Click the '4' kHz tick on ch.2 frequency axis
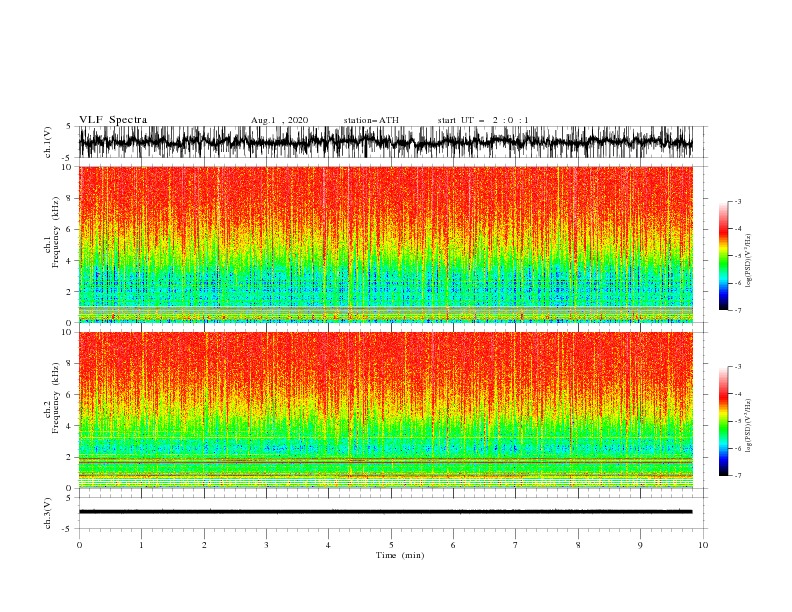This screenshot has width=792, height=612. coord(70,426)
